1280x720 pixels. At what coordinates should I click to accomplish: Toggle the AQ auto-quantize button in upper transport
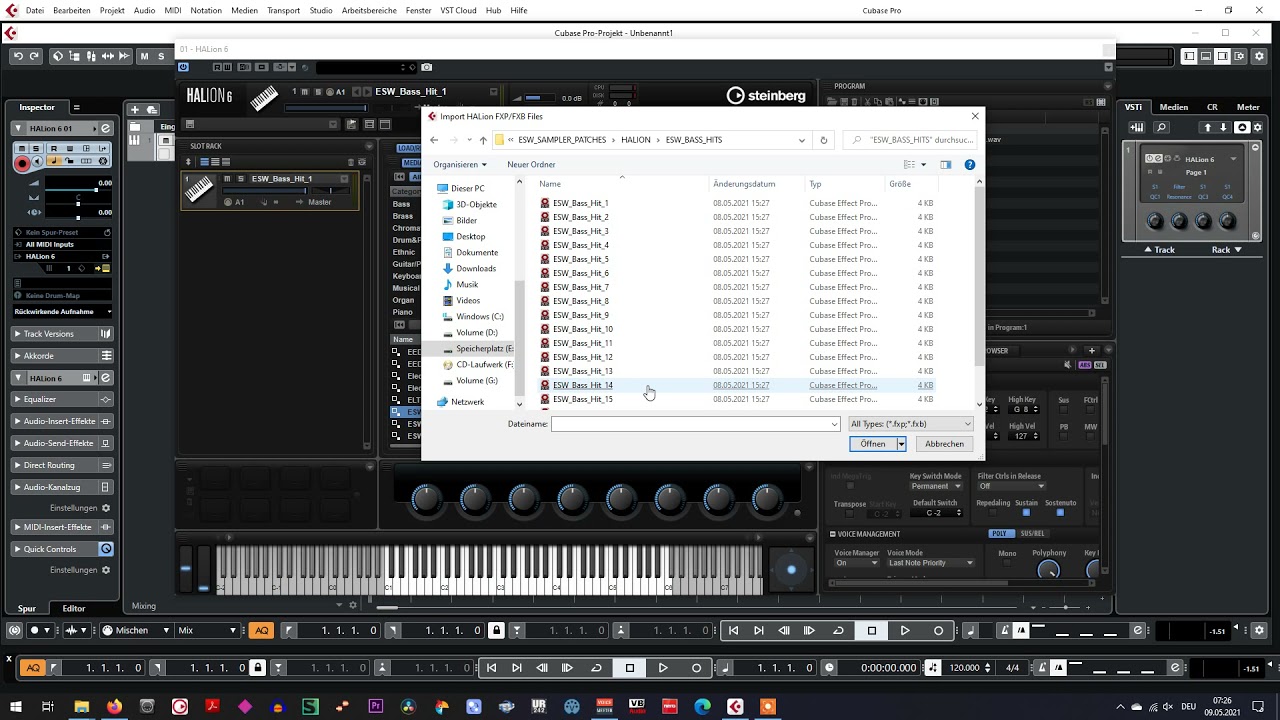(261, 630)
